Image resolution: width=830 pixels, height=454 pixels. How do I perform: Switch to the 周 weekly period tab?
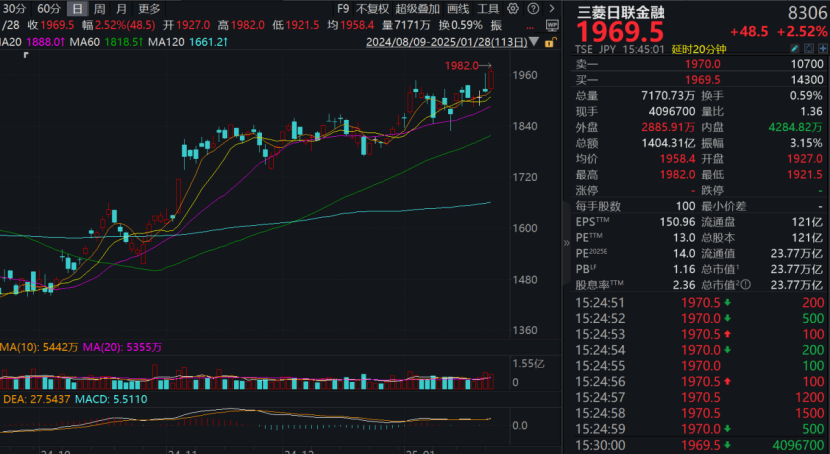point(99,8)
